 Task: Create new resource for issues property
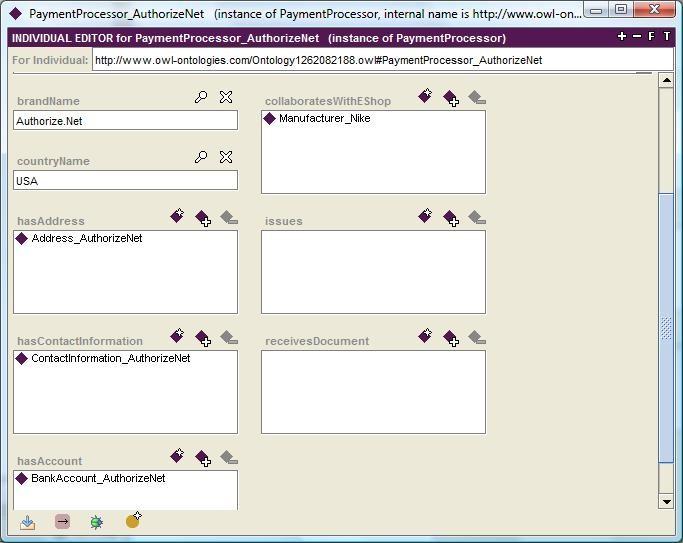(425, 216)
